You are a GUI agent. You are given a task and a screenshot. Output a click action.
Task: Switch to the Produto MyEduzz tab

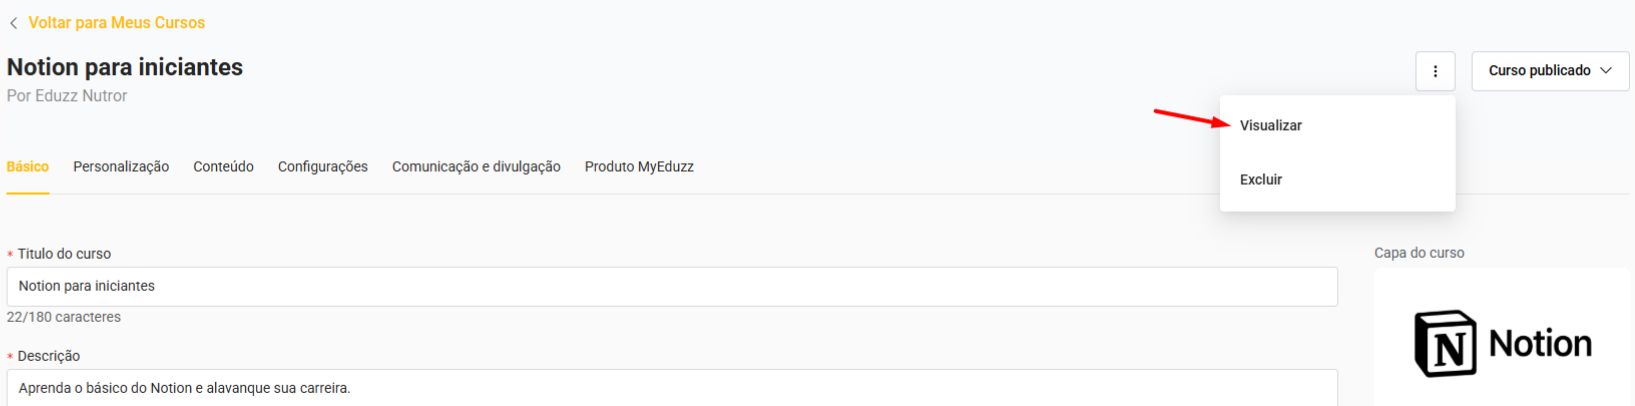click(x=639, y=167)
